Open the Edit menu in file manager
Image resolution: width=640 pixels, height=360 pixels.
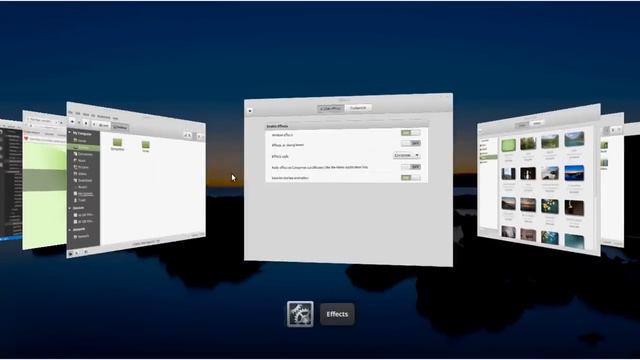pos(78,113)
